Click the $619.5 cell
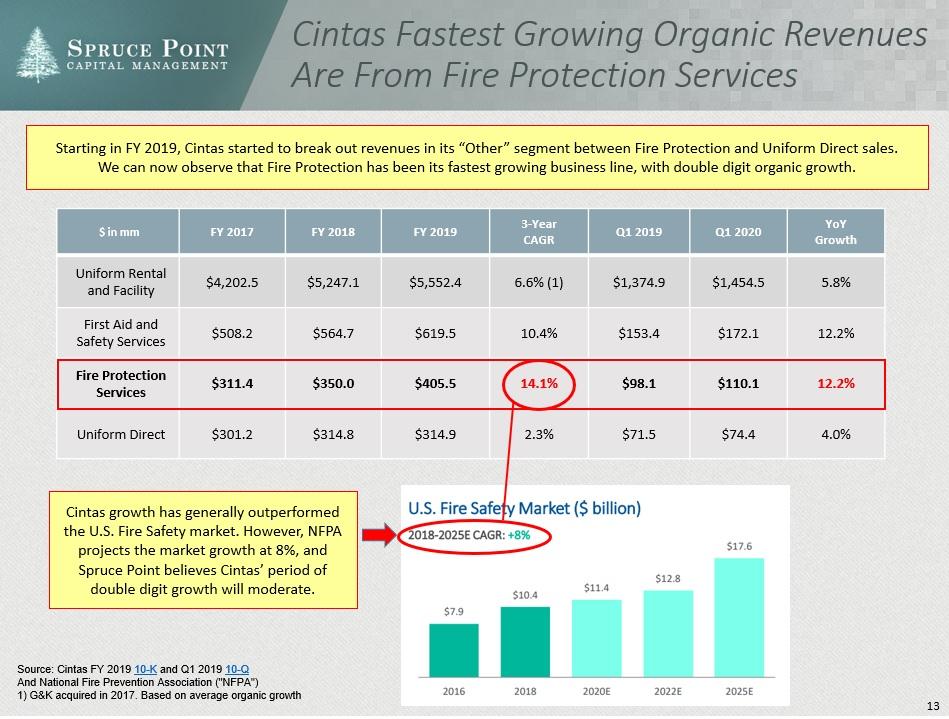 [x=435, y=333]
